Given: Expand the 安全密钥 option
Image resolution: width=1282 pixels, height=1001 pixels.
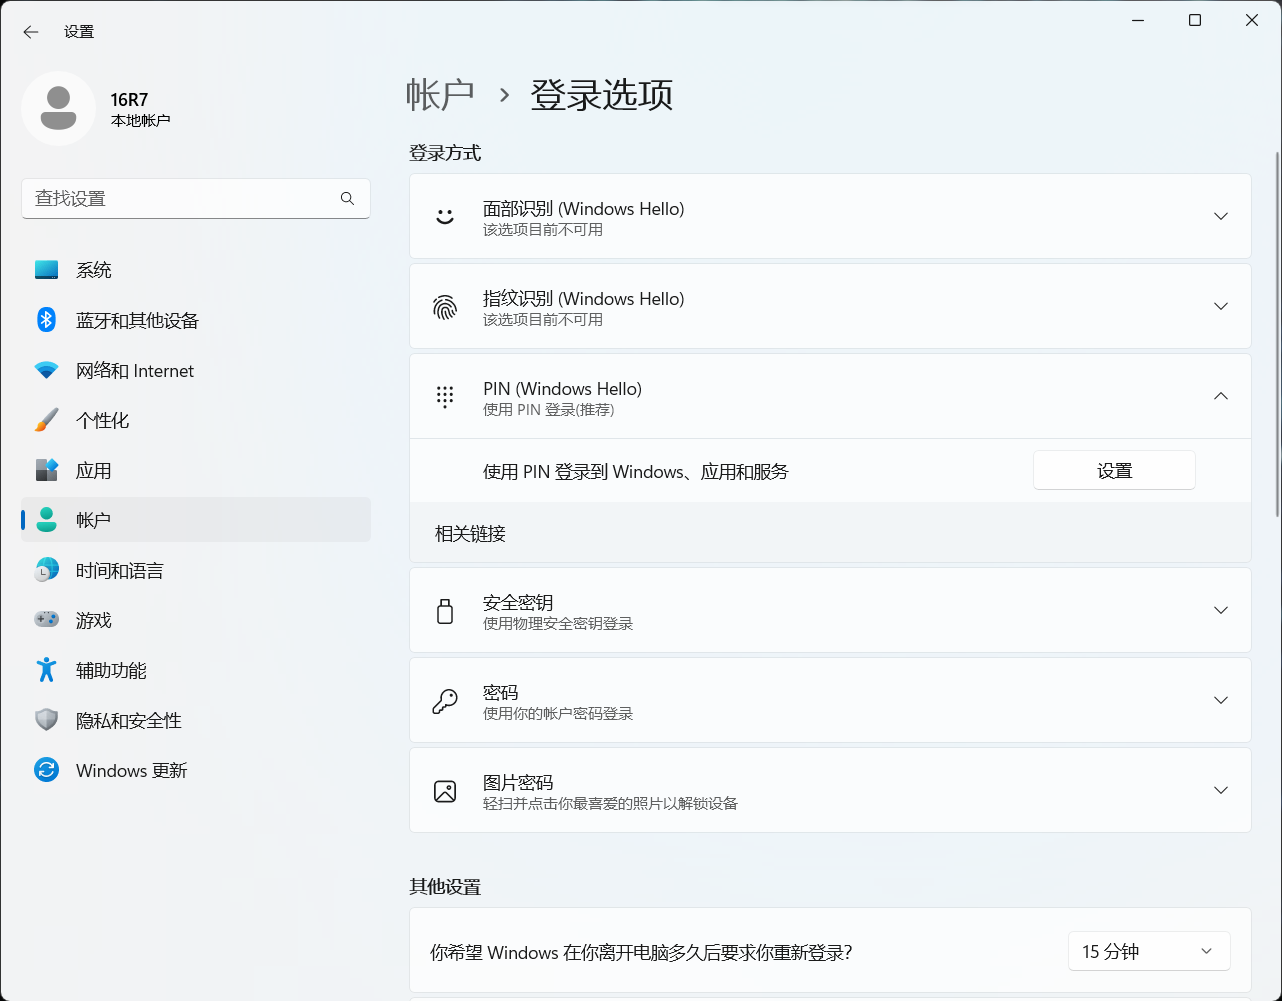Looking at the screenshot, I should [1220, 610].
